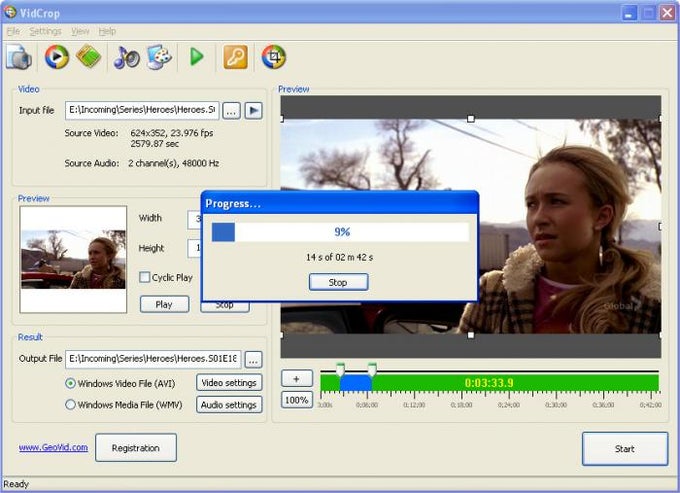Click the green film strip toolbar icon

click(88, 56)
